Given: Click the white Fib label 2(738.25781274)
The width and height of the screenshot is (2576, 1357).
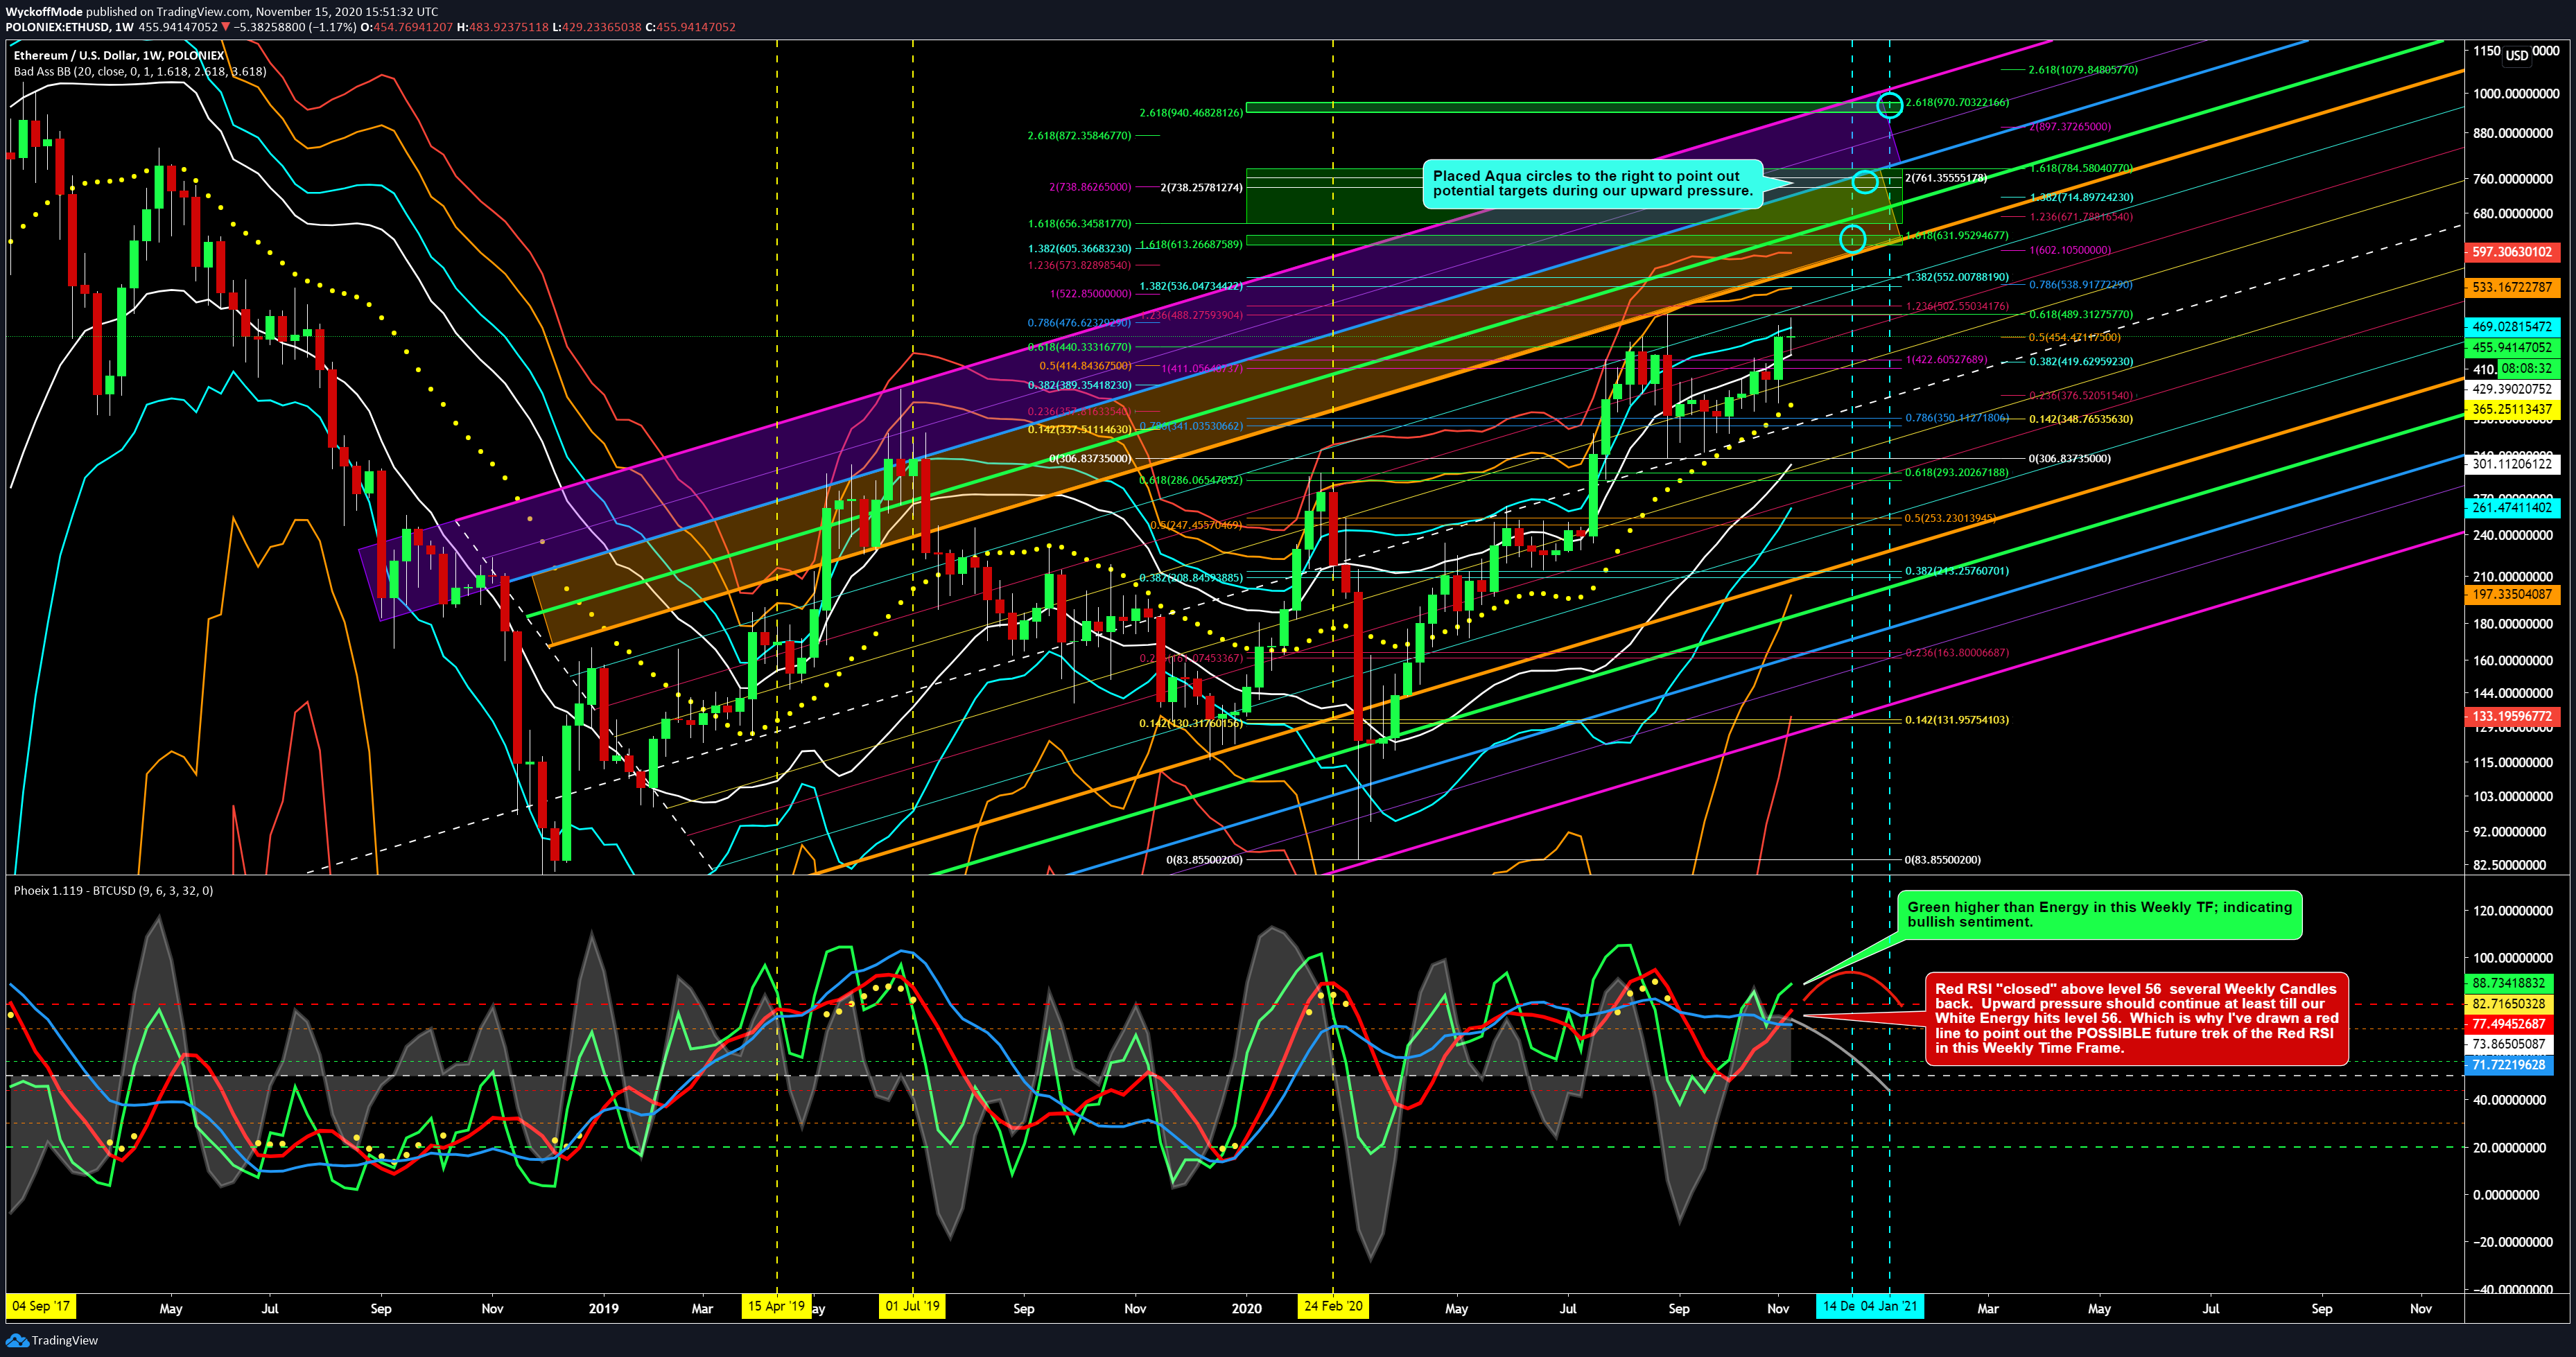Looking at the screenshot, I should (1202, 187).
